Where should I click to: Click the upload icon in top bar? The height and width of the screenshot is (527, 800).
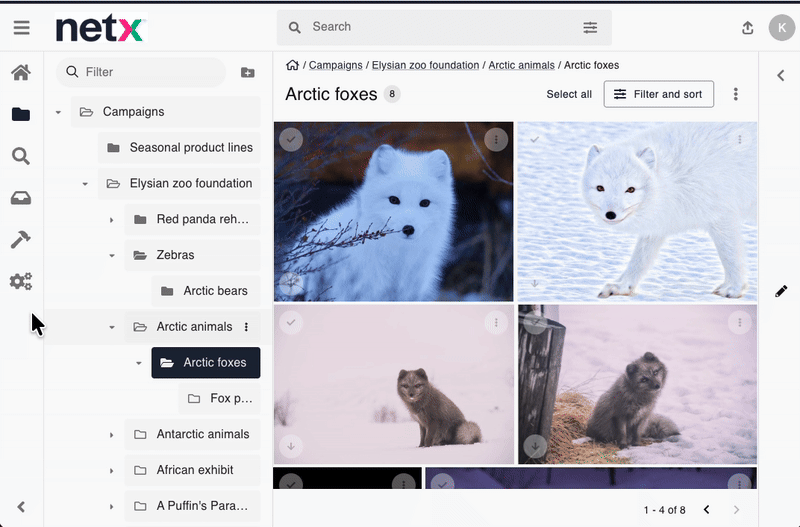747,28
